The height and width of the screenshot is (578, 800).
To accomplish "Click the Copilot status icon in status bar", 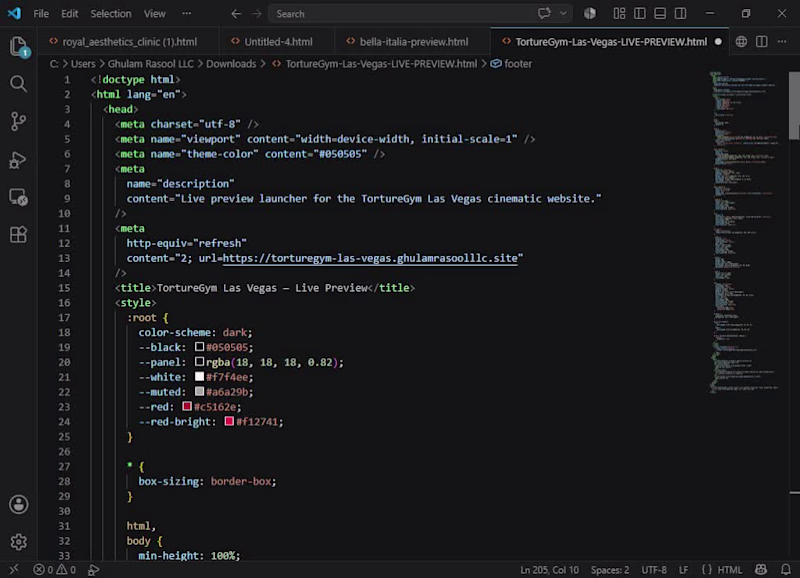I will 761,569.
